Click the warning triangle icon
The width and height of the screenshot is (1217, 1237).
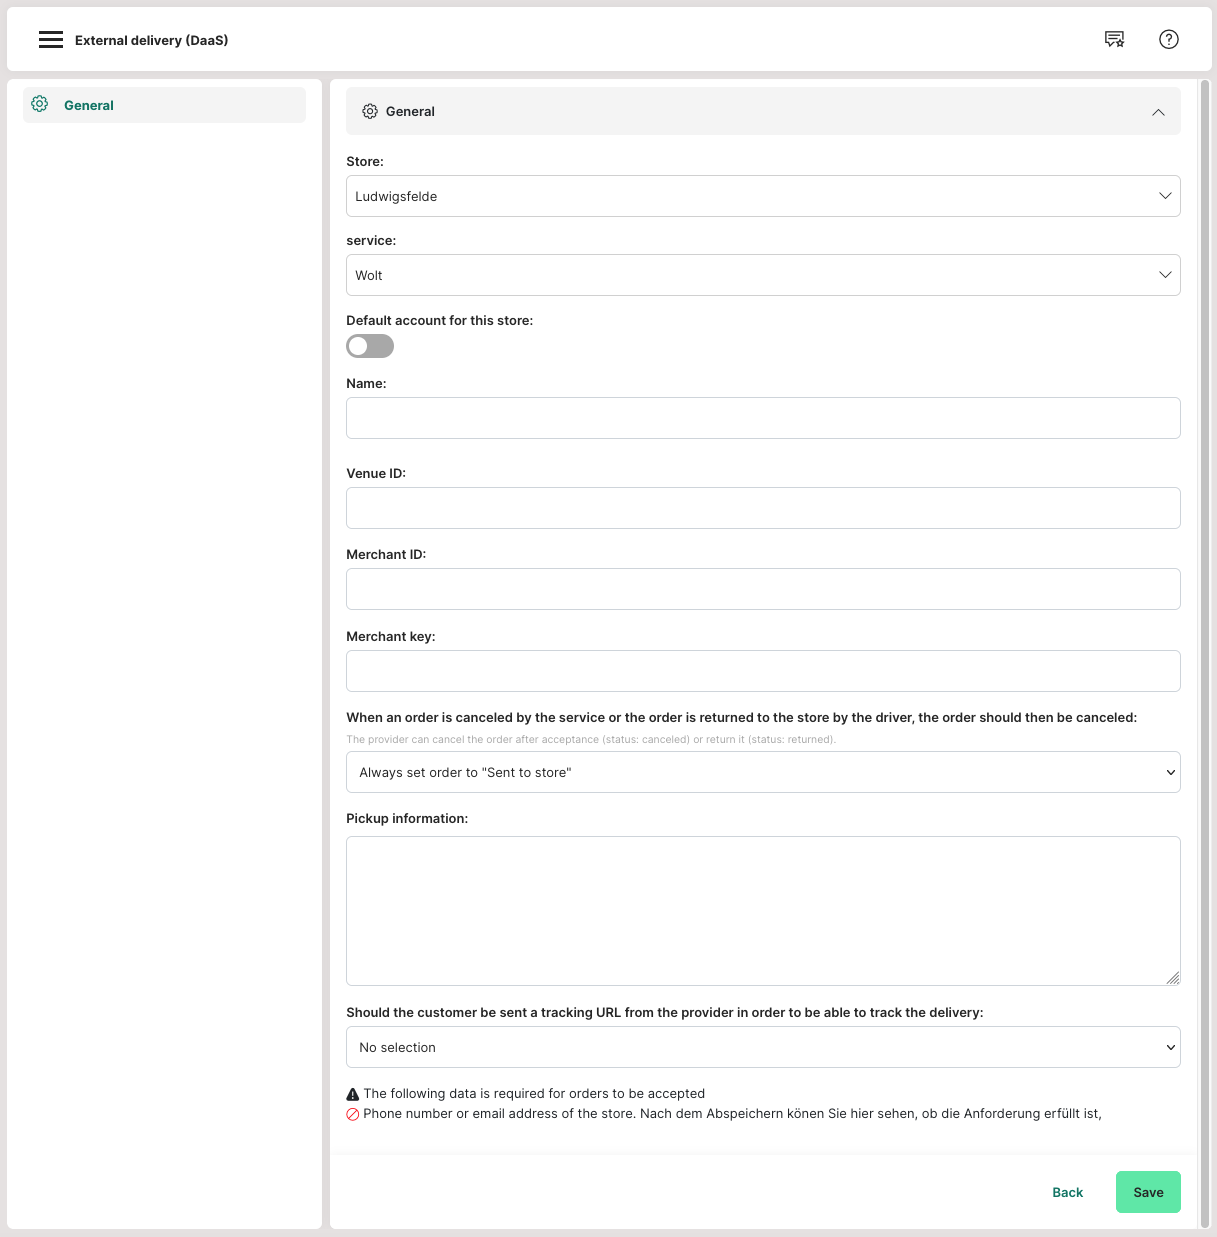tap(353, 1094)
